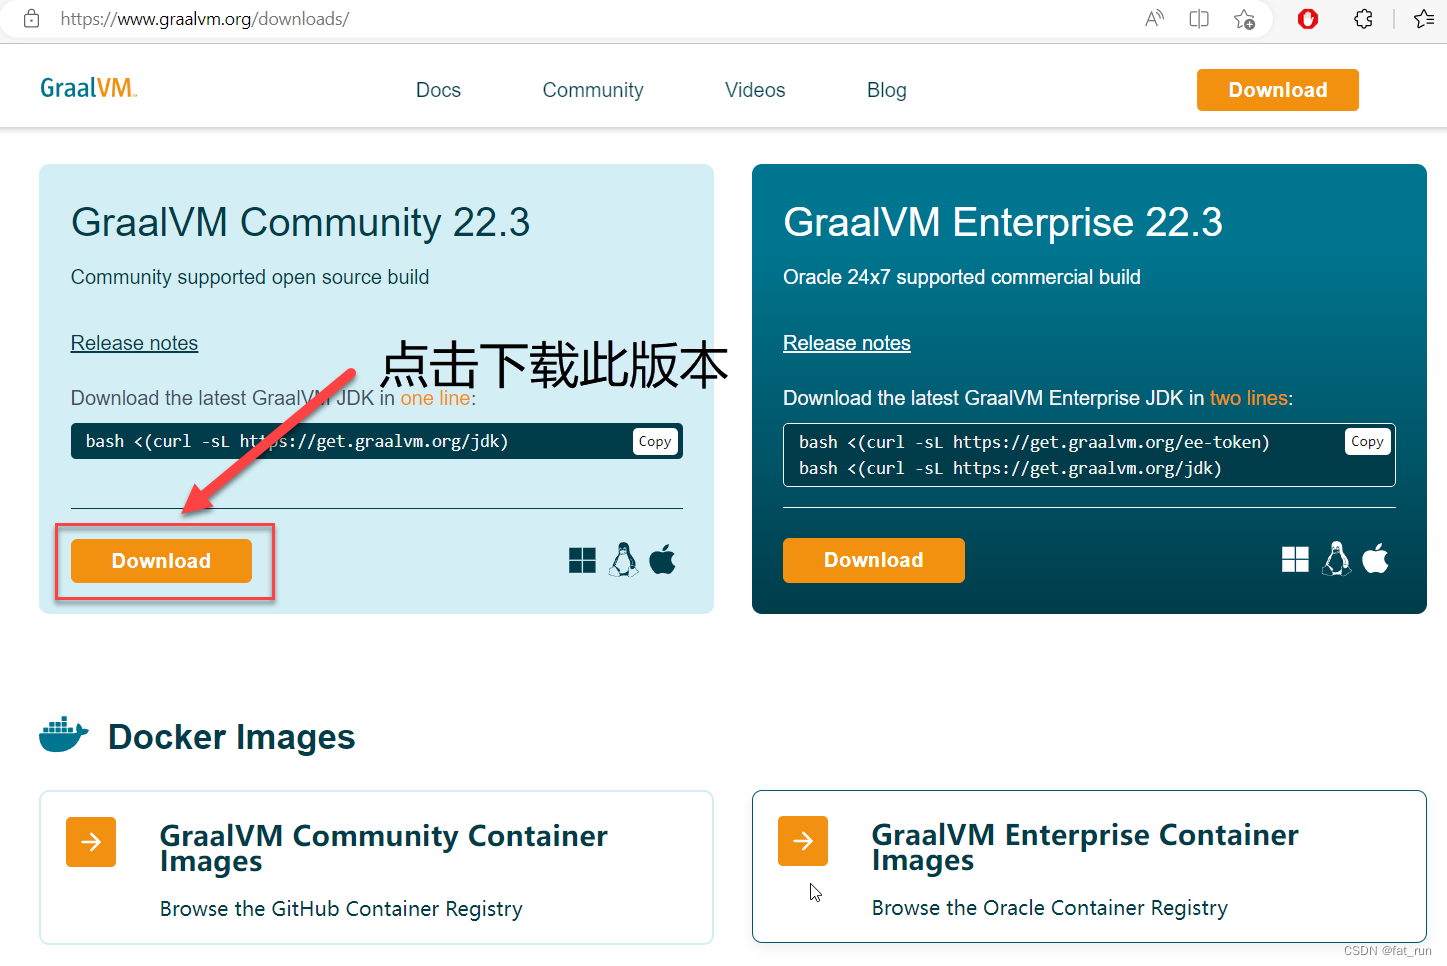The image size is (1447, 966).
Task: Open the Blog menu item
Action: click(887, 90)
